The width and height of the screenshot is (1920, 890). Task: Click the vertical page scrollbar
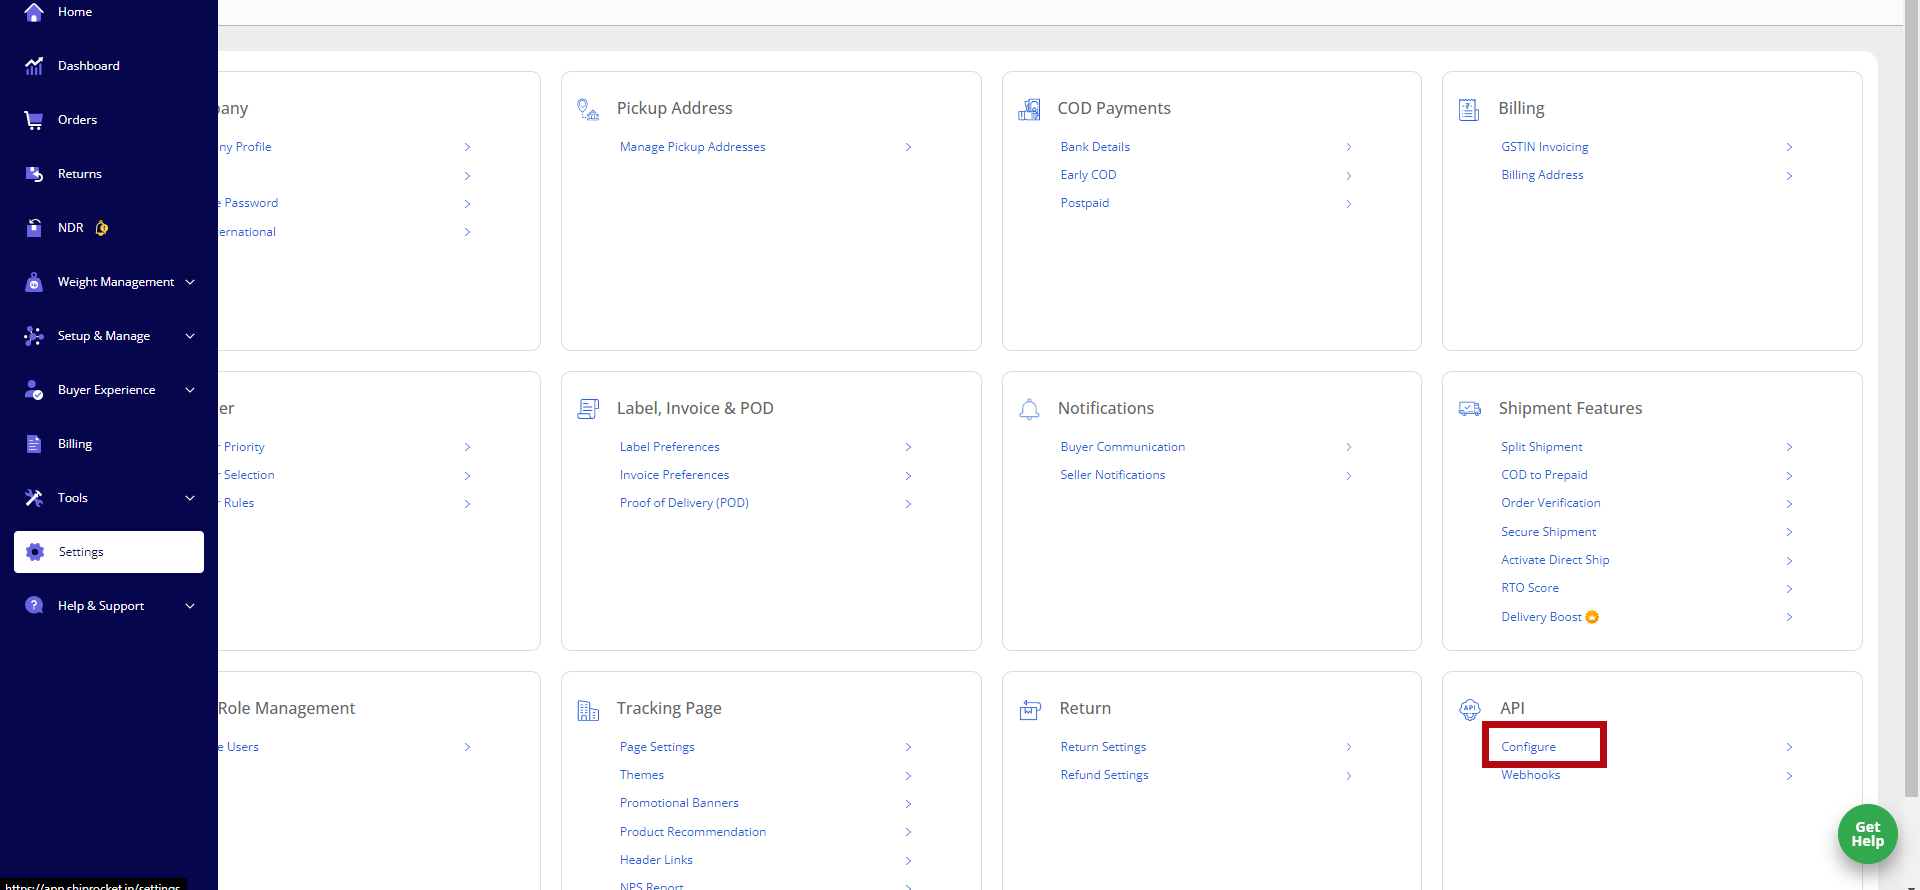point(1911,400)
